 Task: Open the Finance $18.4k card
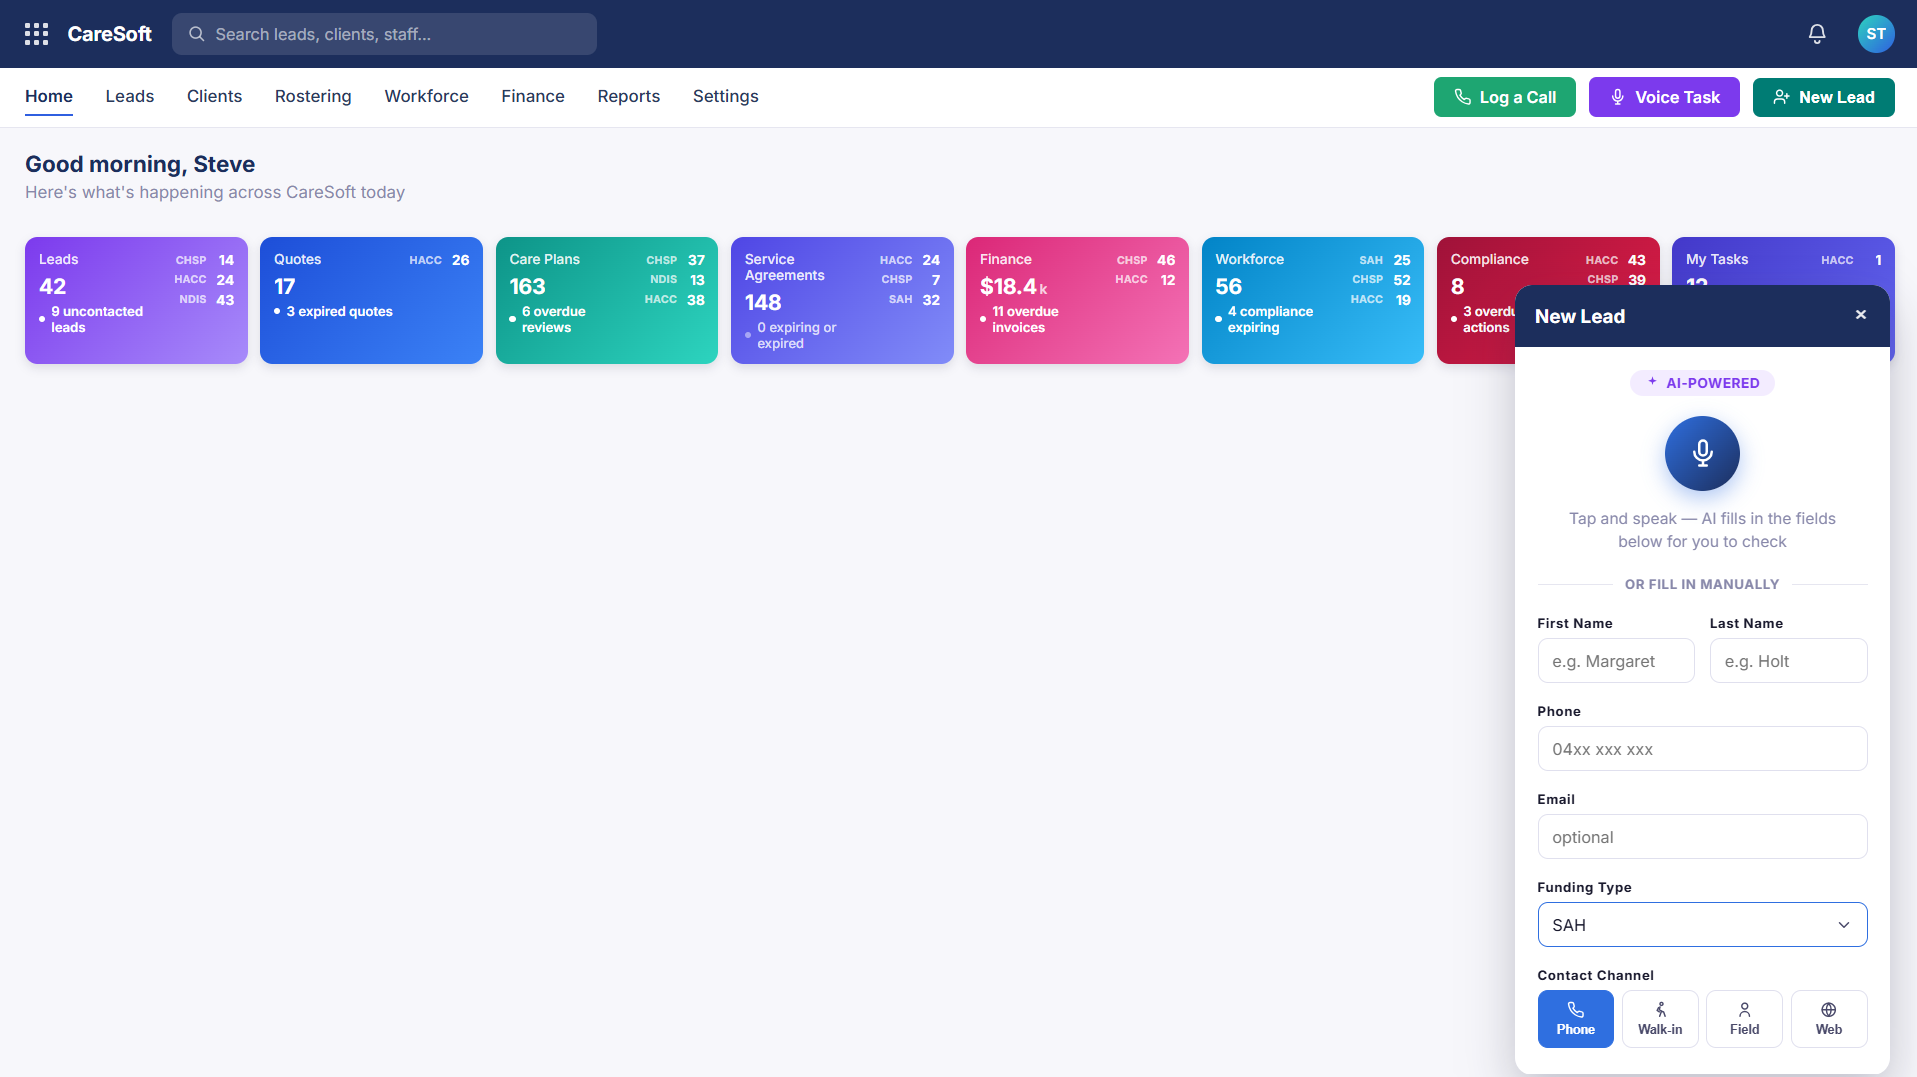coord(1077,300)
